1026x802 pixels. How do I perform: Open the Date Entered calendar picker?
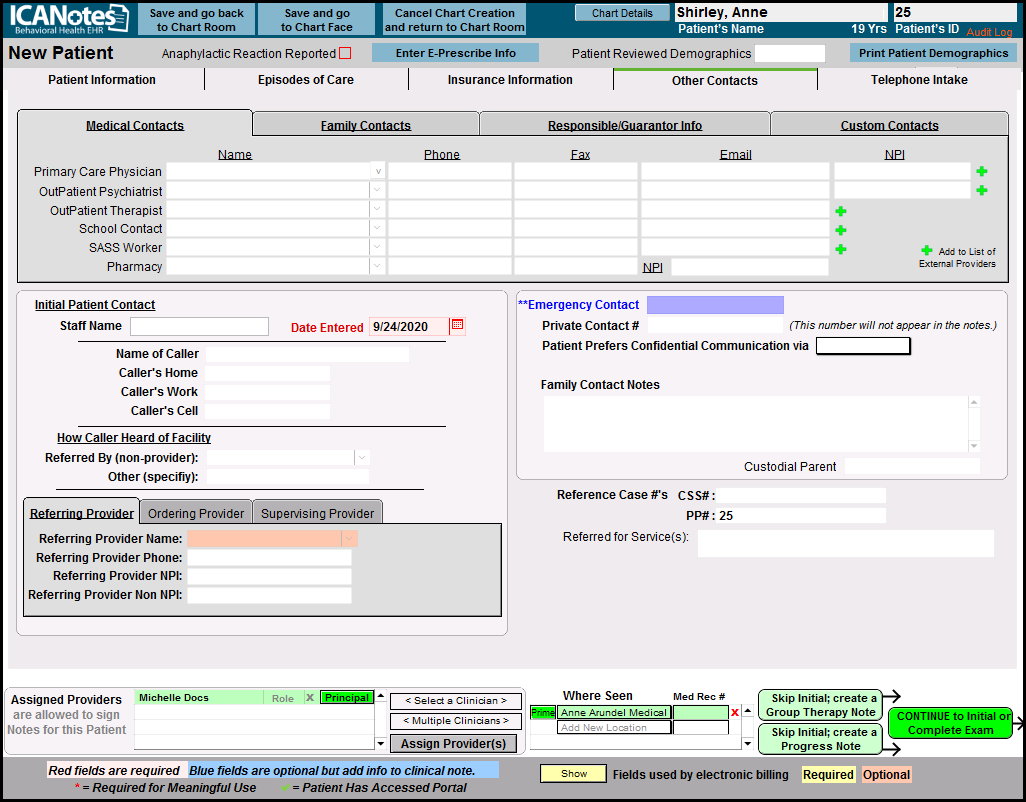point(458,326)
